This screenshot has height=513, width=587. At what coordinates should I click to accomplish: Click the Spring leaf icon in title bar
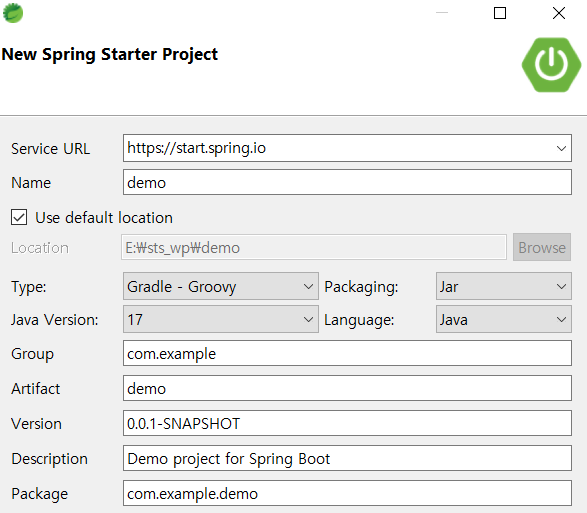click(13, 13)
